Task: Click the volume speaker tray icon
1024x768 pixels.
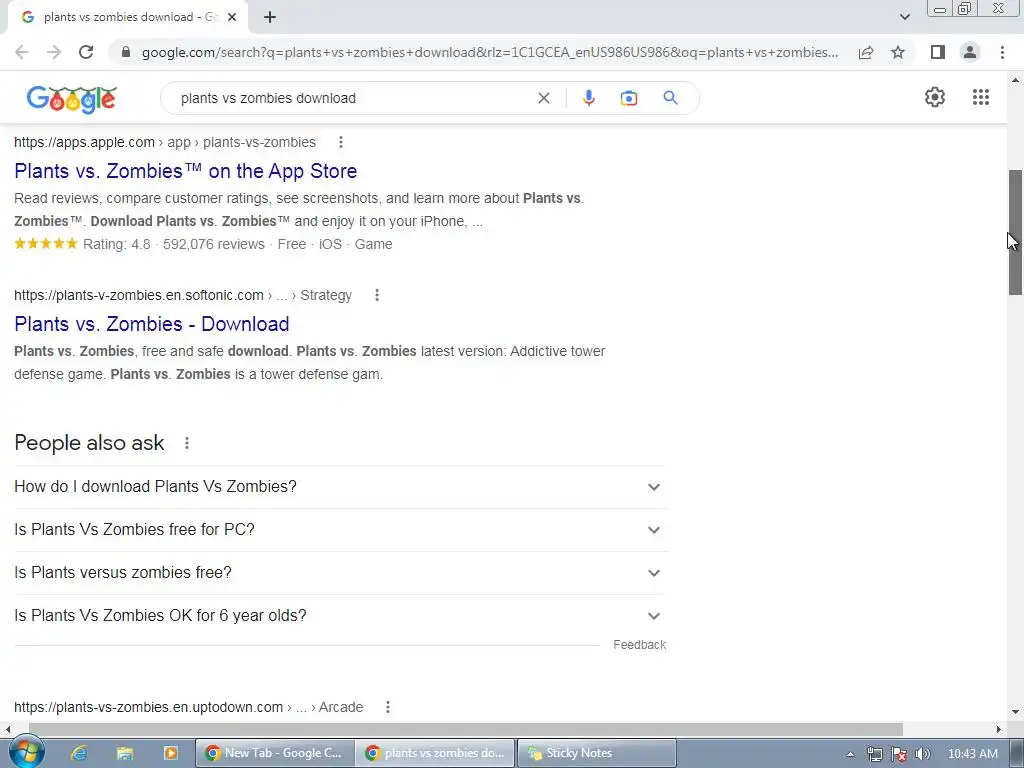Action: pyautogui.click(x=922, y=754)
